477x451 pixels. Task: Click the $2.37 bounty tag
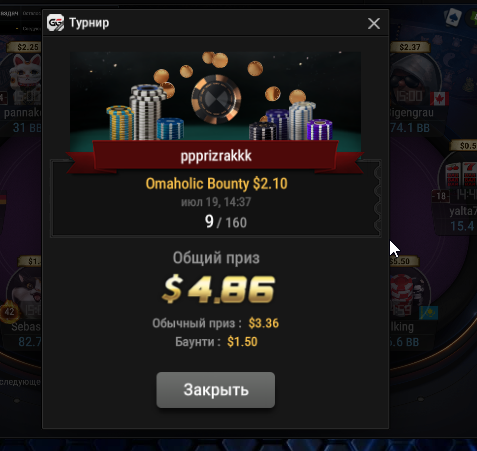point(410,47)
